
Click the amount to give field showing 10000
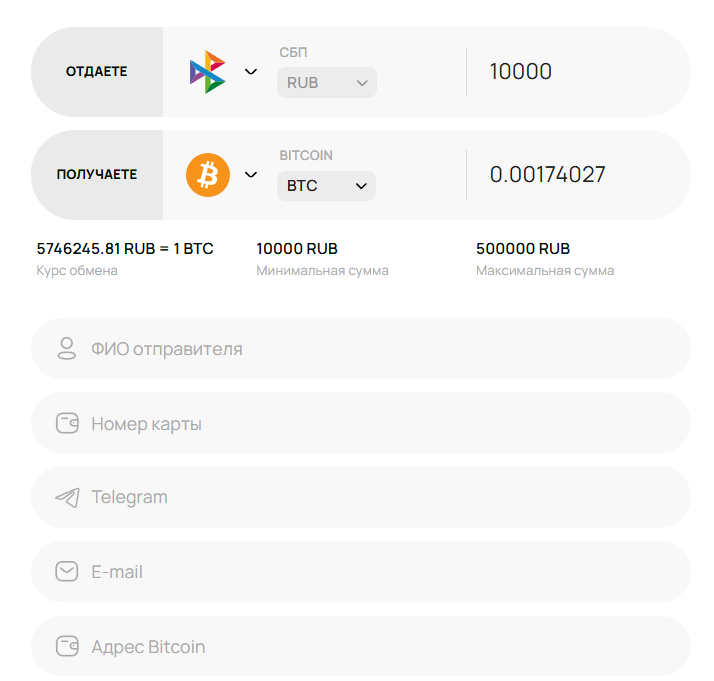[575, 72]
